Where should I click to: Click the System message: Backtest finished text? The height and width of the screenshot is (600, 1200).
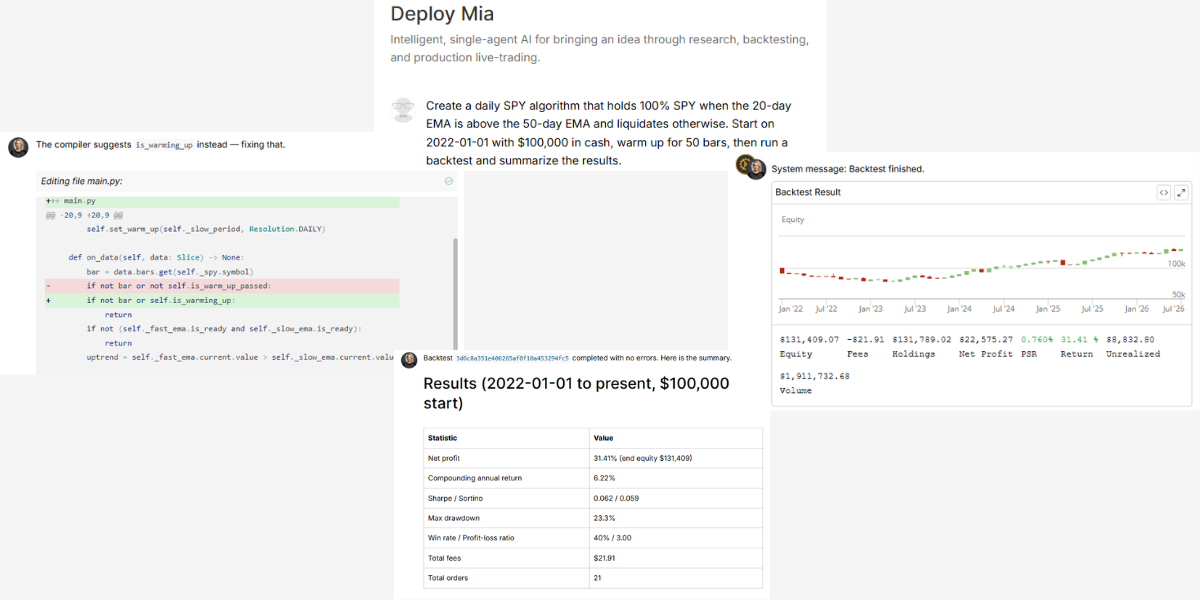[x=848, y=169]
